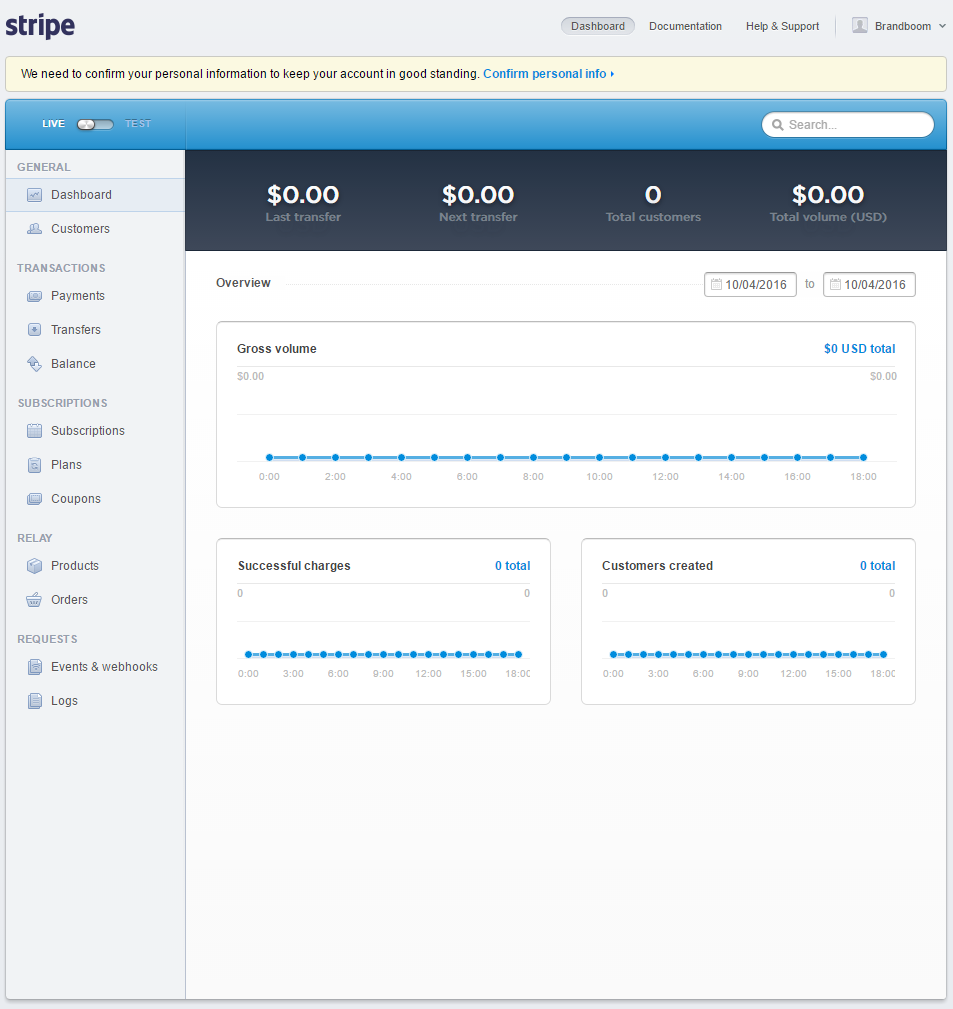953x1009 pixels.
Task: Click the Transfers icon in the sidebar
Action: coord(34,329)
